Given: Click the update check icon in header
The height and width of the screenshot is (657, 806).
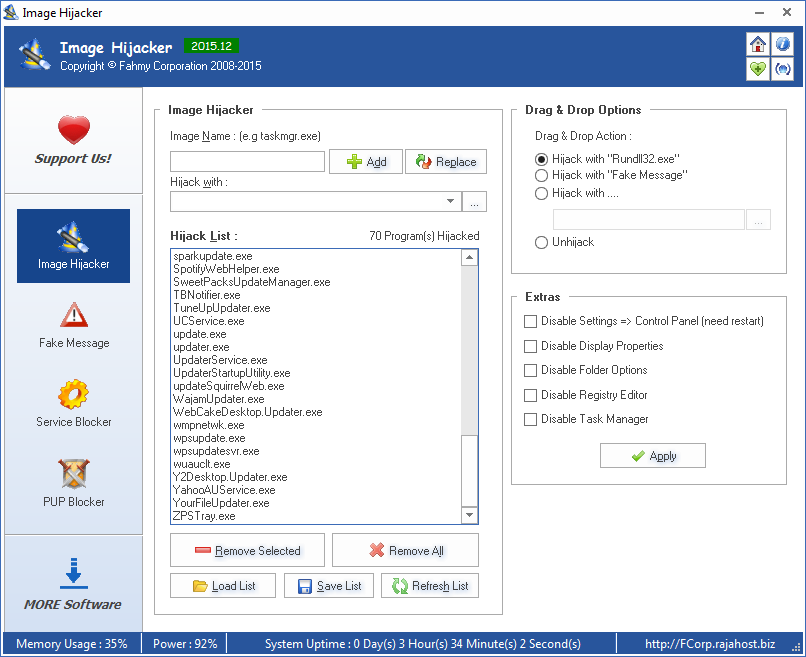Looking at the screenshot, I should [x=782, y=69].
